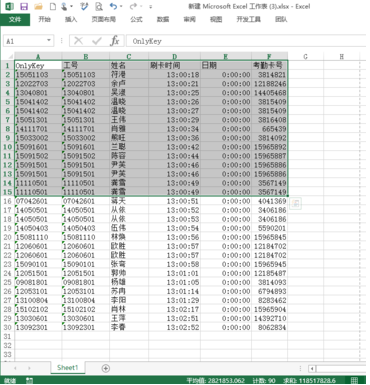Image resolution: width=370 pixels, height=385 pixels.
Task: Click the 平均值 average value in status bar
Action: 215,380
